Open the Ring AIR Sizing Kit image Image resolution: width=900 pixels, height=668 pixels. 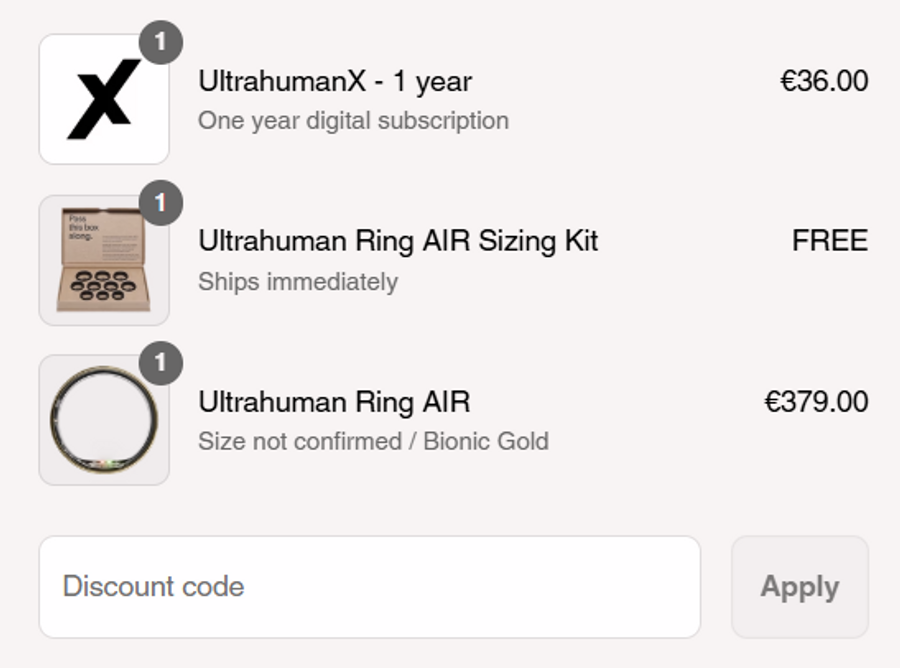click(104, 261)
